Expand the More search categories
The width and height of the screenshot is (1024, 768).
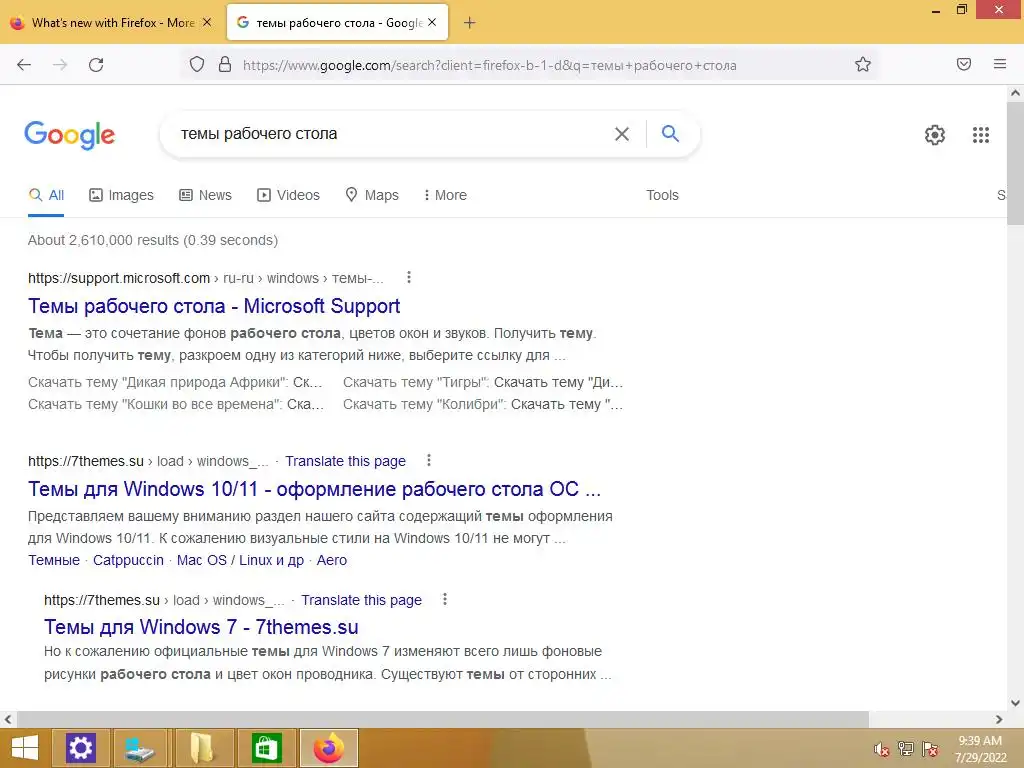click(x=445, y=195)
